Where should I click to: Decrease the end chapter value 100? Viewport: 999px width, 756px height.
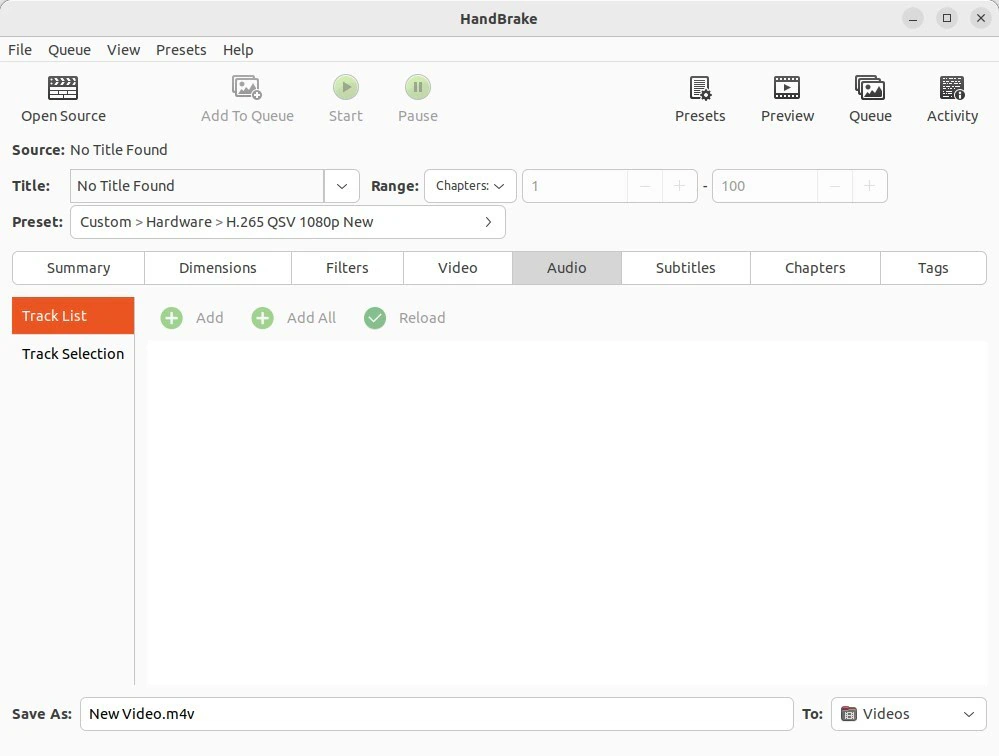pos(835,186)
